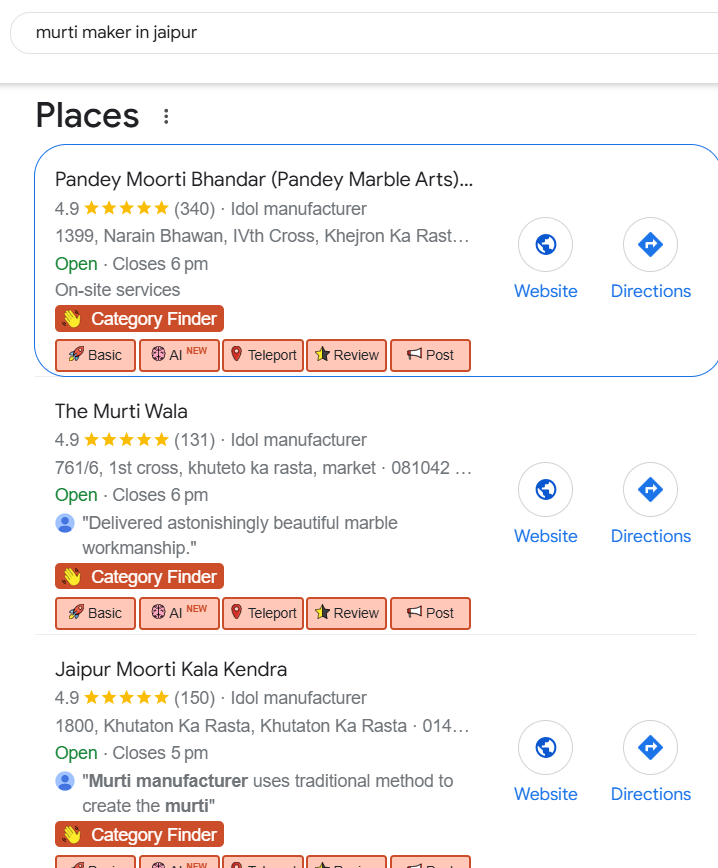Click Category Finder under The Murti Wala
The height and width of the screenshot is (868, 718).
tap(140, 577)
